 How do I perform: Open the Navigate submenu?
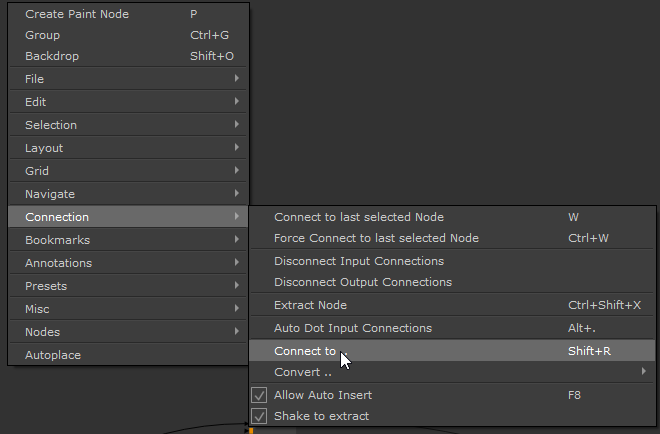point(128,194)
